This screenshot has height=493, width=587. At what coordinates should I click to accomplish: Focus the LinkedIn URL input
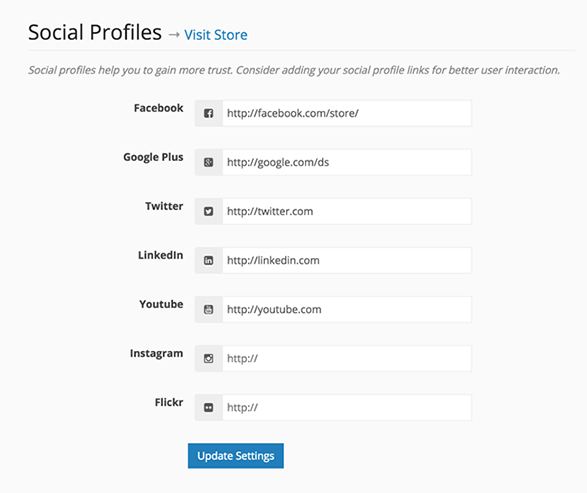pos(347,260)
